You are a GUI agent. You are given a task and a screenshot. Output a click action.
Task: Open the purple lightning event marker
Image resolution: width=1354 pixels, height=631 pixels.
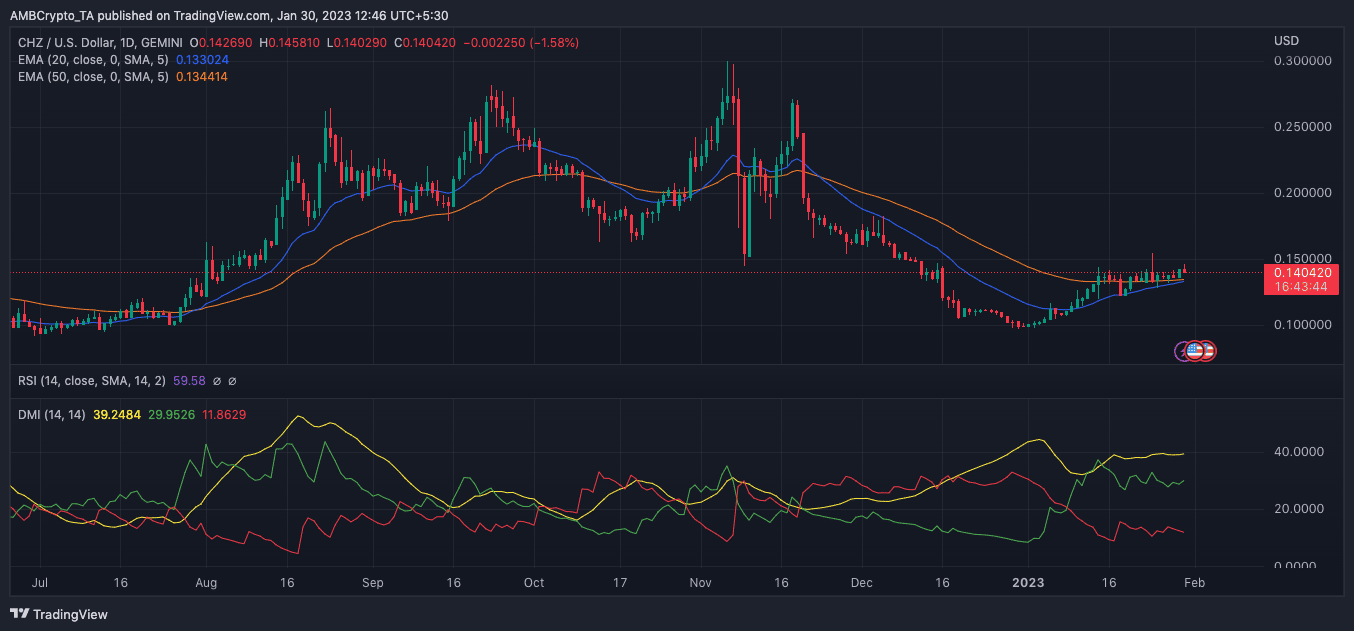coord(1182,351)
